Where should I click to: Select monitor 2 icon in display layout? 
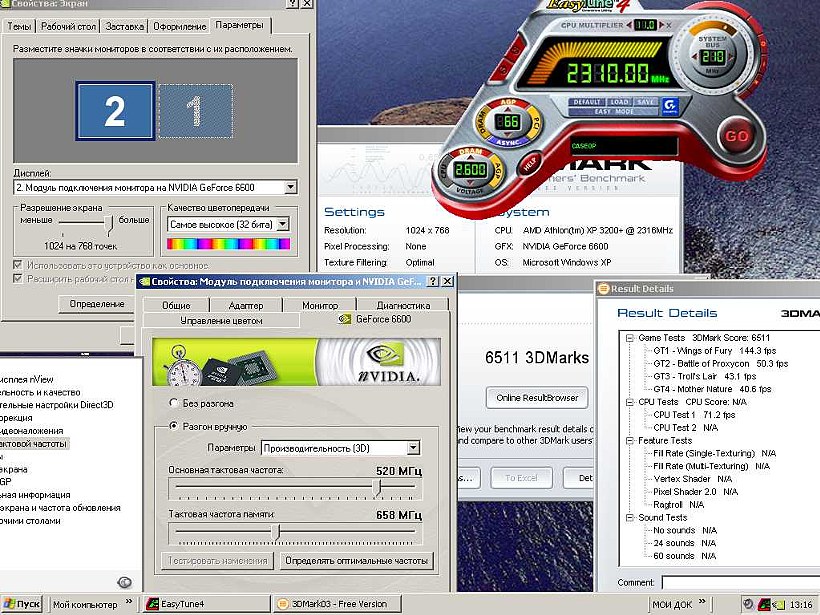click(x=114, y=110)
